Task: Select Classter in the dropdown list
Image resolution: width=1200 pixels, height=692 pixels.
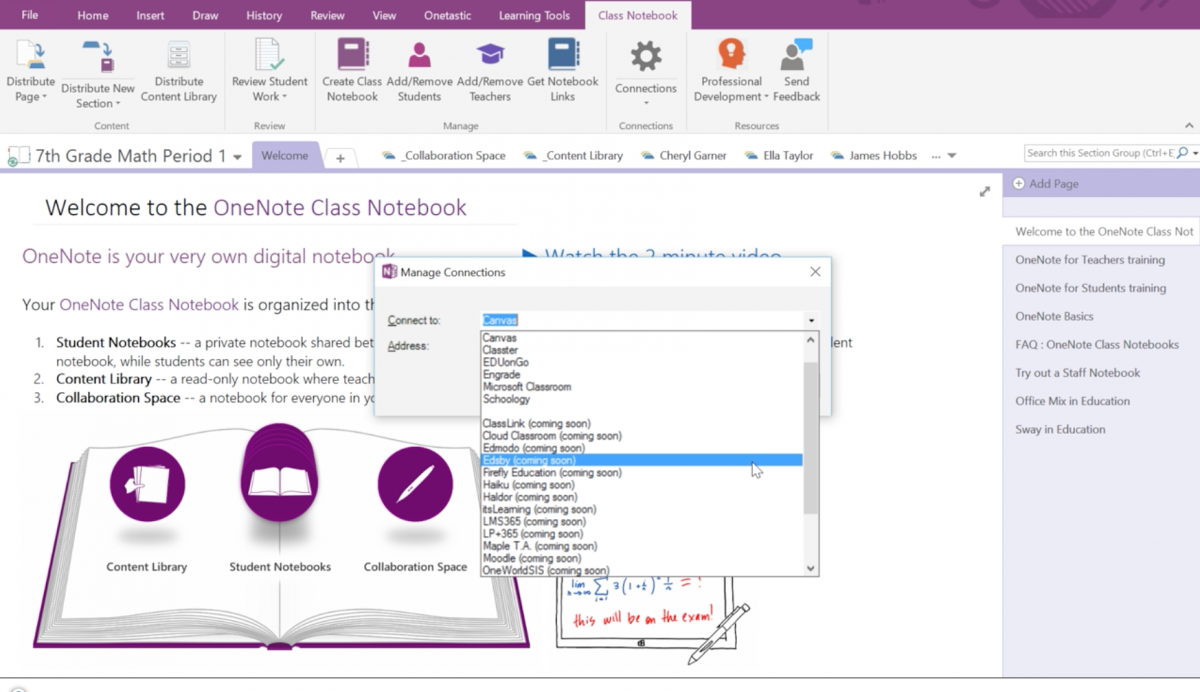Action: (642, 350)
